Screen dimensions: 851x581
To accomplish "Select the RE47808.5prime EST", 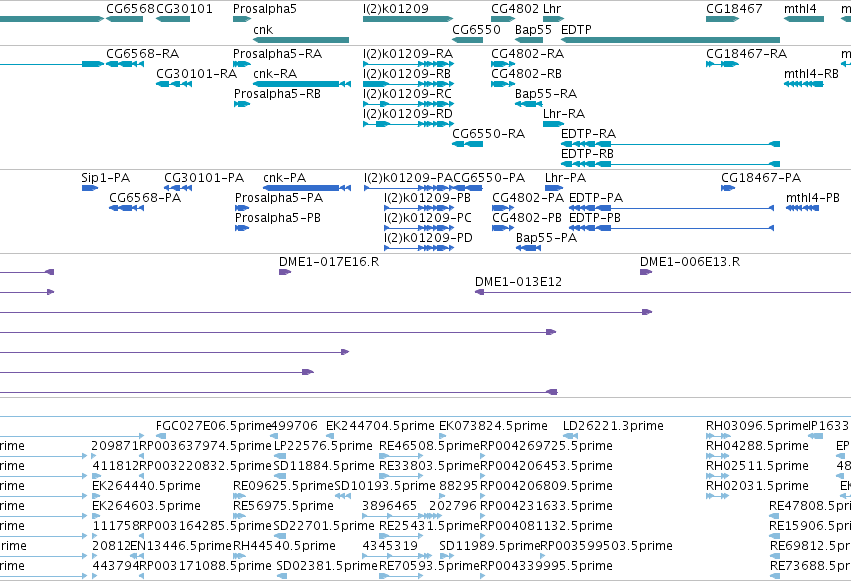I will click(x=774, y=516).
